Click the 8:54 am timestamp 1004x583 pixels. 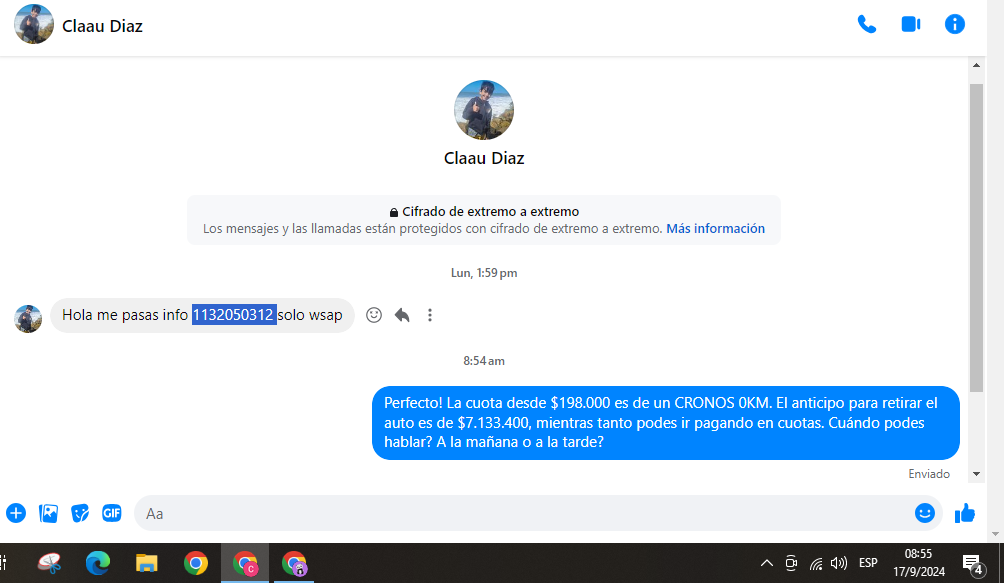(484, 361)
